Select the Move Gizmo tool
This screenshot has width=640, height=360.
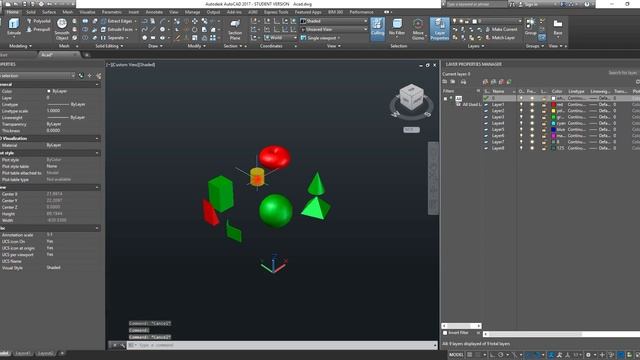coord(418,29)
